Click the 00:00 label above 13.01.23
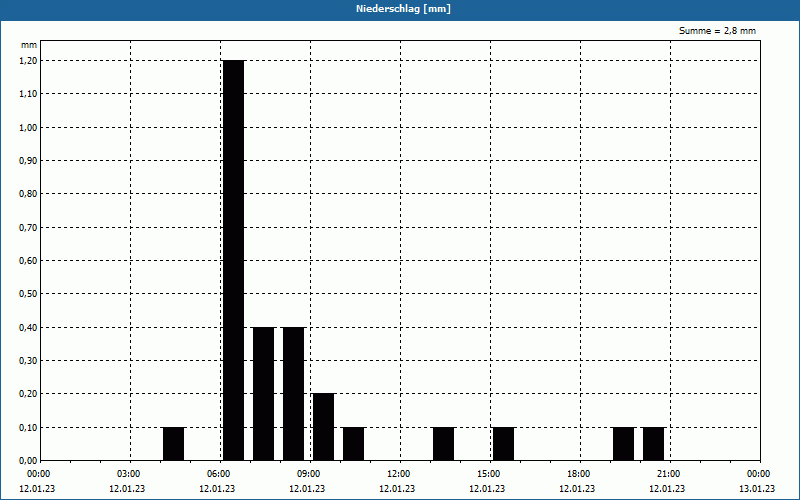Image resolution: width=800 pixels, height=500 pixels. point(759,474)
